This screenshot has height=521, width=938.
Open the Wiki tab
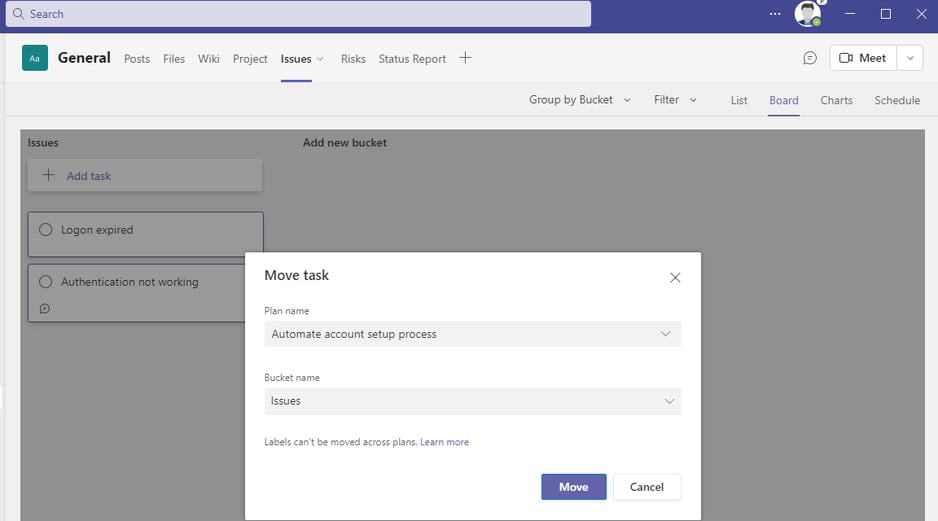point(209,59)
